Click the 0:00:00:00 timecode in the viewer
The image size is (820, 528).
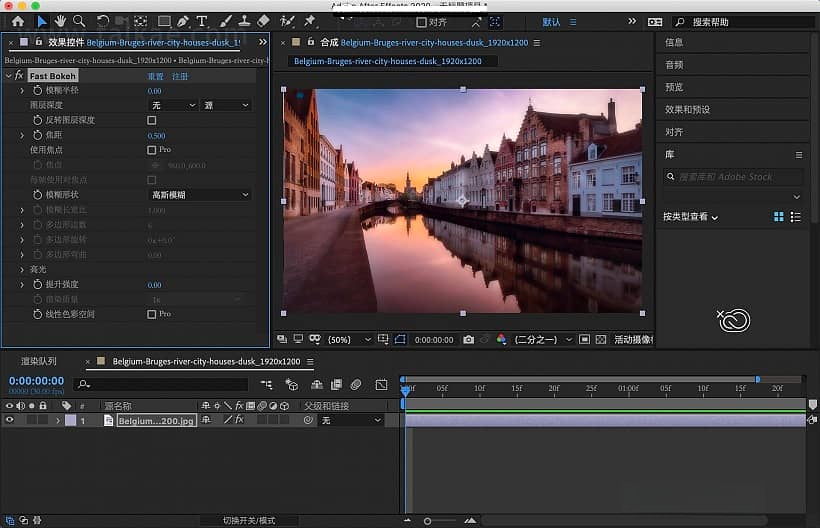434,340
